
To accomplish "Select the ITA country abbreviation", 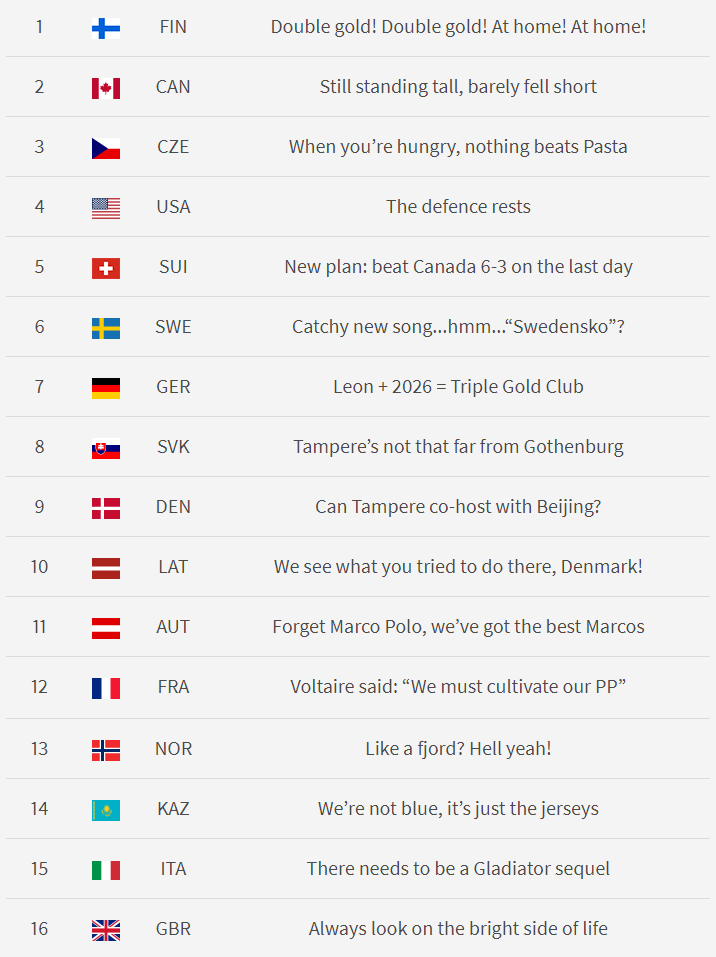I will pos(173,869).
